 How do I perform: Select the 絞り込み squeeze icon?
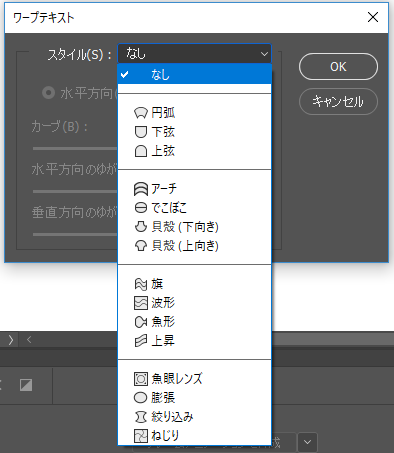141,417
